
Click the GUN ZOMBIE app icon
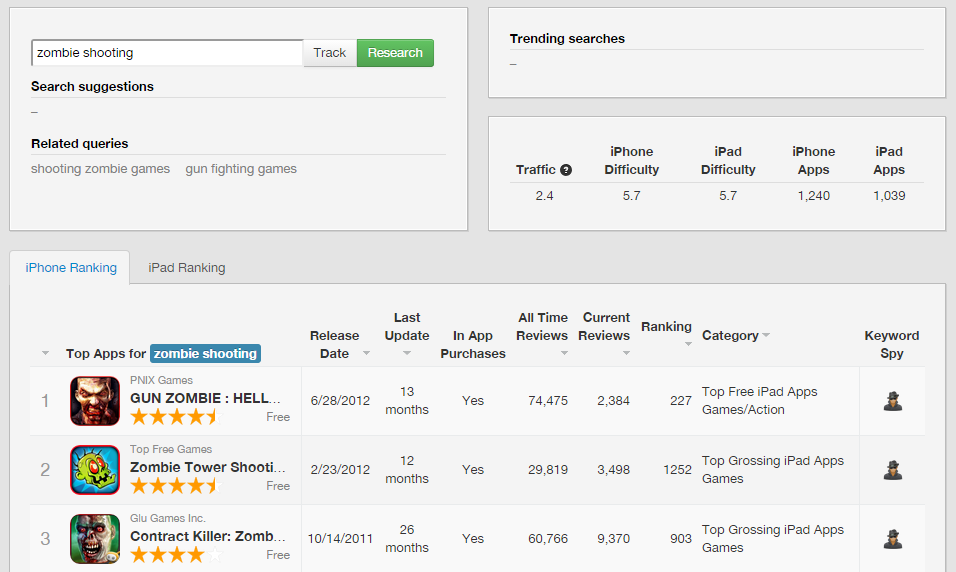95,401
